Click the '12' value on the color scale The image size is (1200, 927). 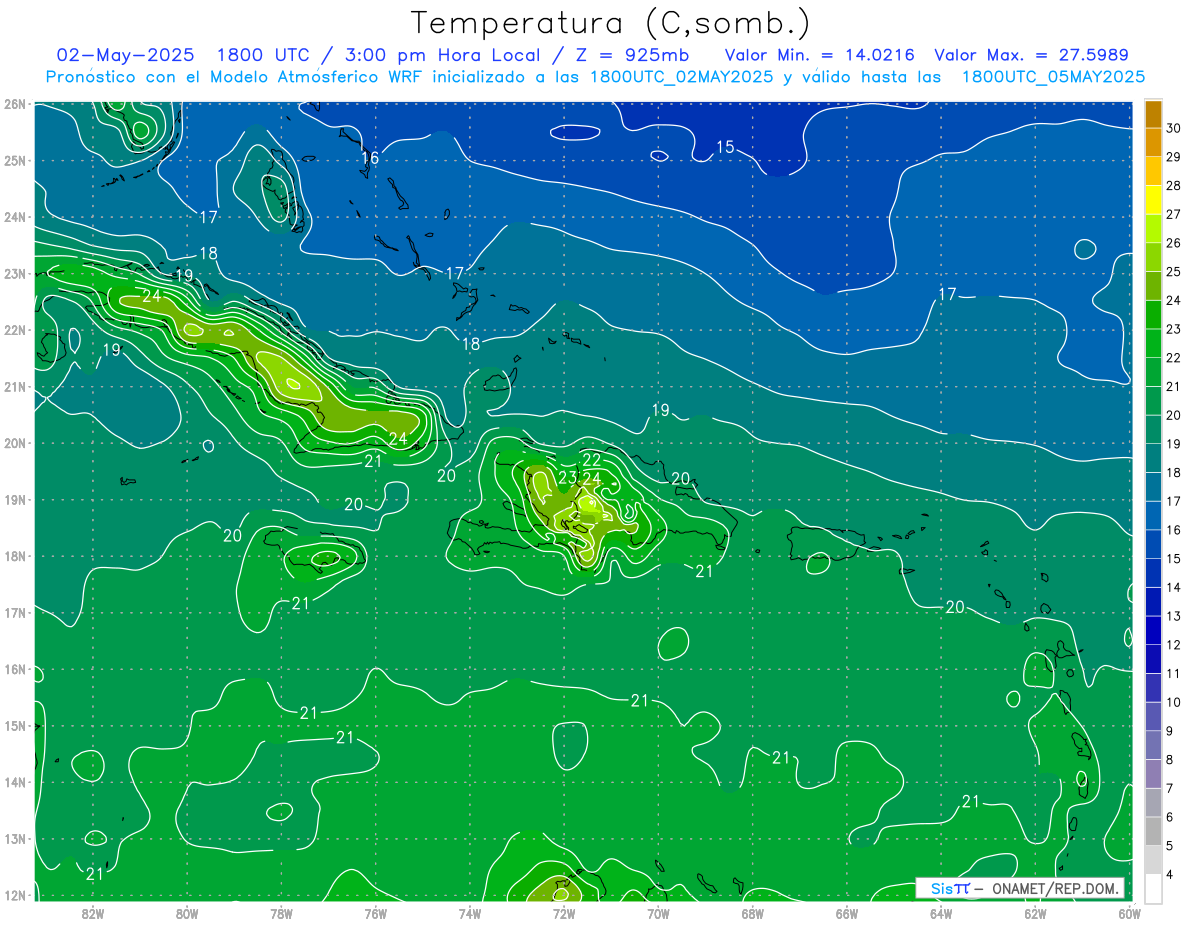[x=1174, y=644]
